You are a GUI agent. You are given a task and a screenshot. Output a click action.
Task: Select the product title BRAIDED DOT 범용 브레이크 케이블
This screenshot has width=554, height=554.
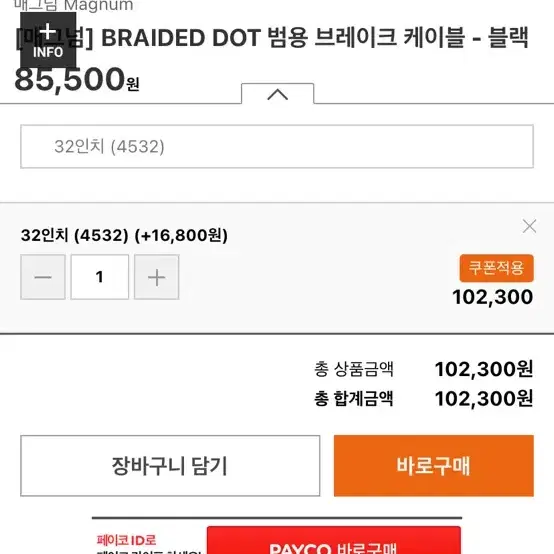point(282,38)
